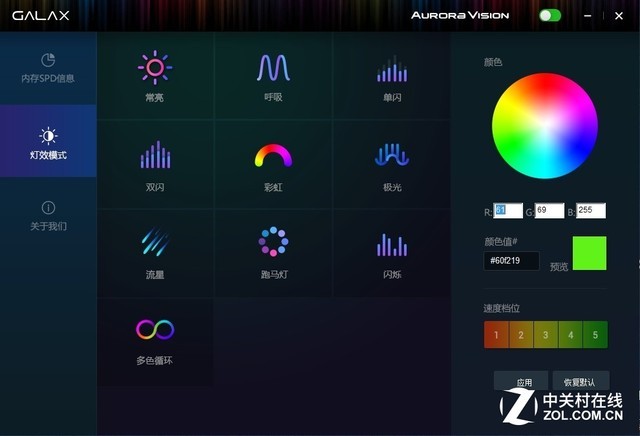Set speed level 5 green block
The image size is (640, 436).
[595, 334]
